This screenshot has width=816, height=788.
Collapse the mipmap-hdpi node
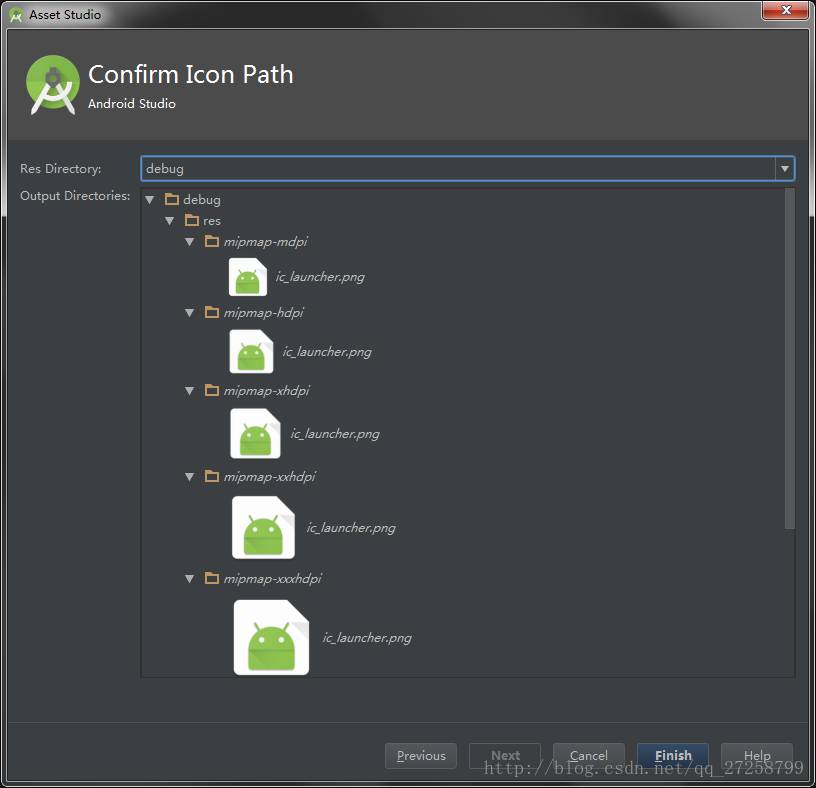[189, 313]
